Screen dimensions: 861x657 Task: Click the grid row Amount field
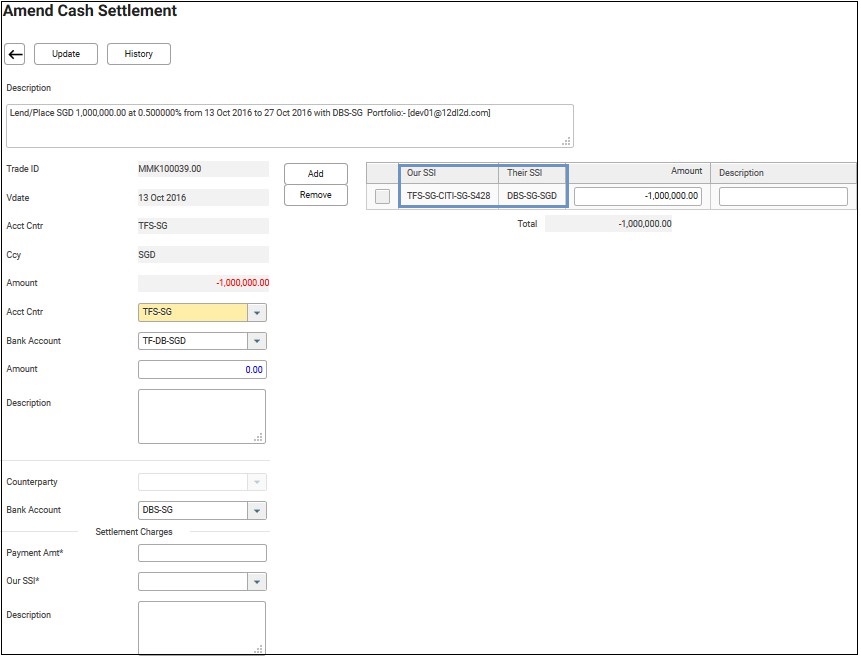[638, 197]
